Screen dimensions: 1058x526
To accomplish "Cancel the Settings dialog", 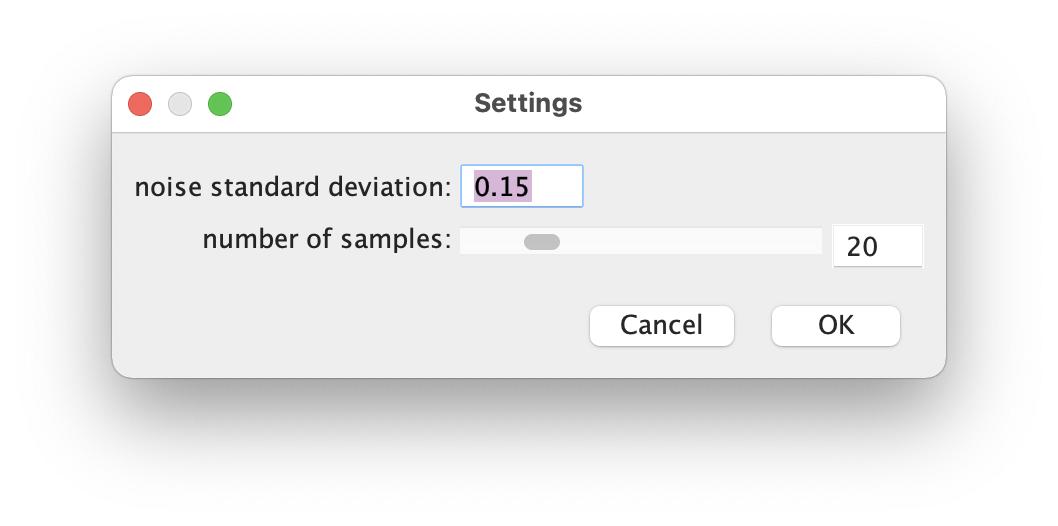I will point(662,326).
